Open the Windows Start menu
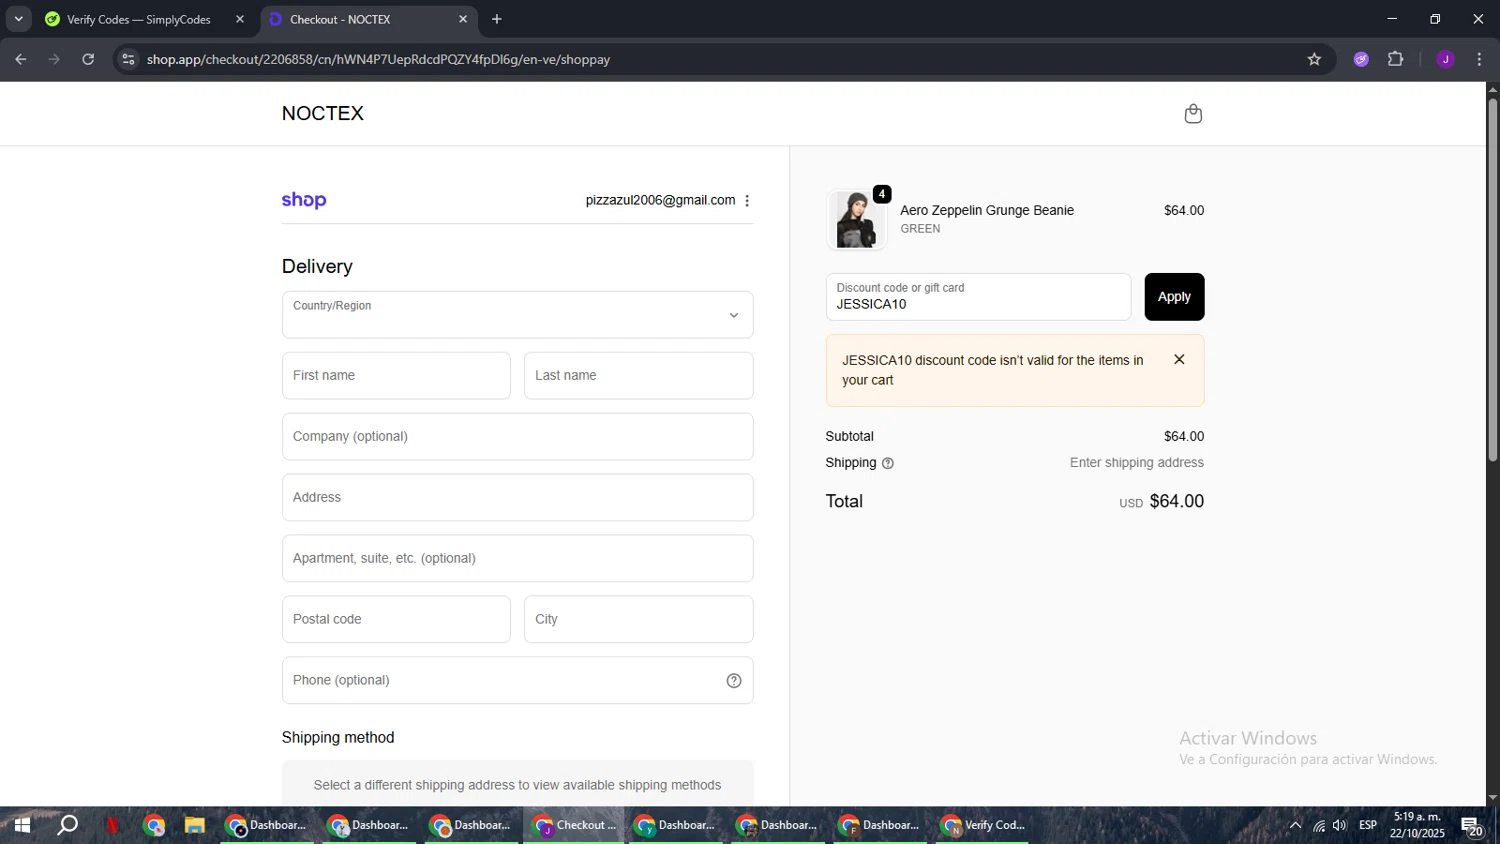The image size is (1500, 844). pos(21,826)
